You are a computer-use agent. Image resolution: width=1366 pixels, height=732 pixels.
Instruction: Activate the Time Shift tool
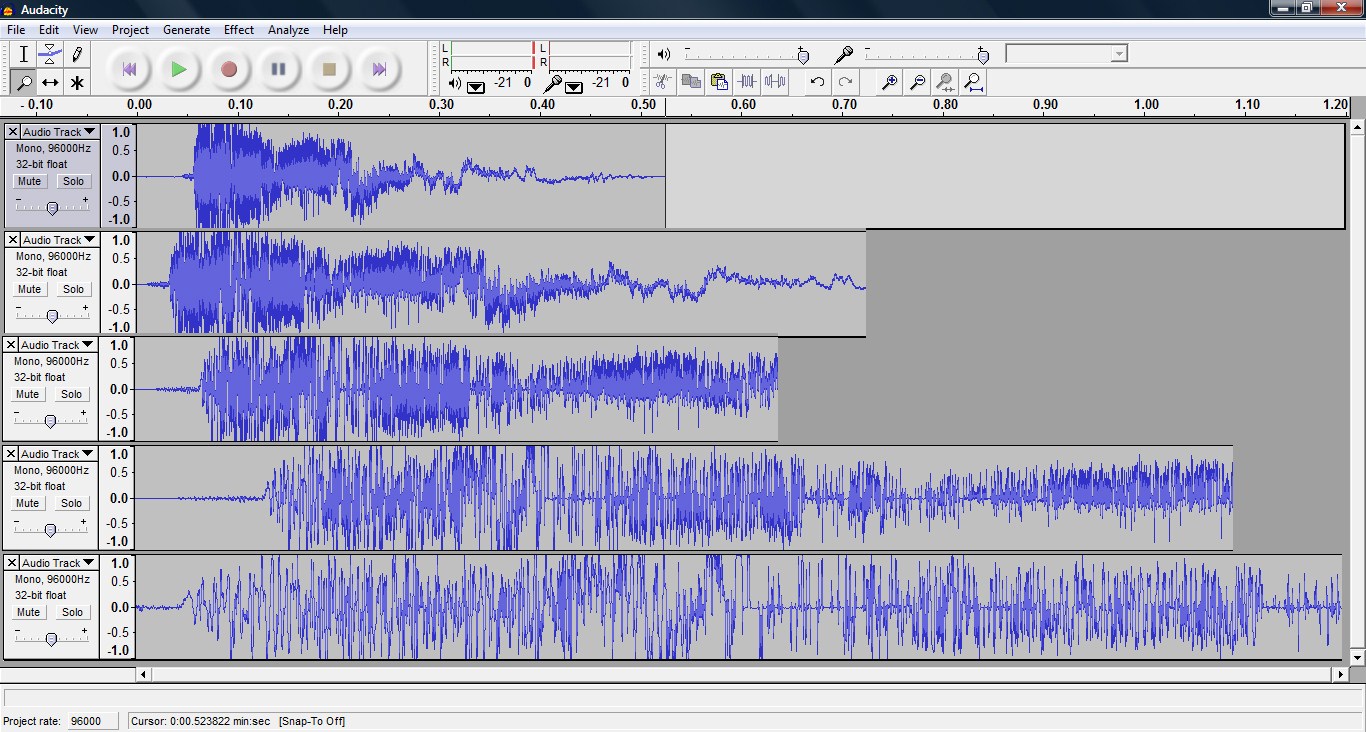coord(50,82)
